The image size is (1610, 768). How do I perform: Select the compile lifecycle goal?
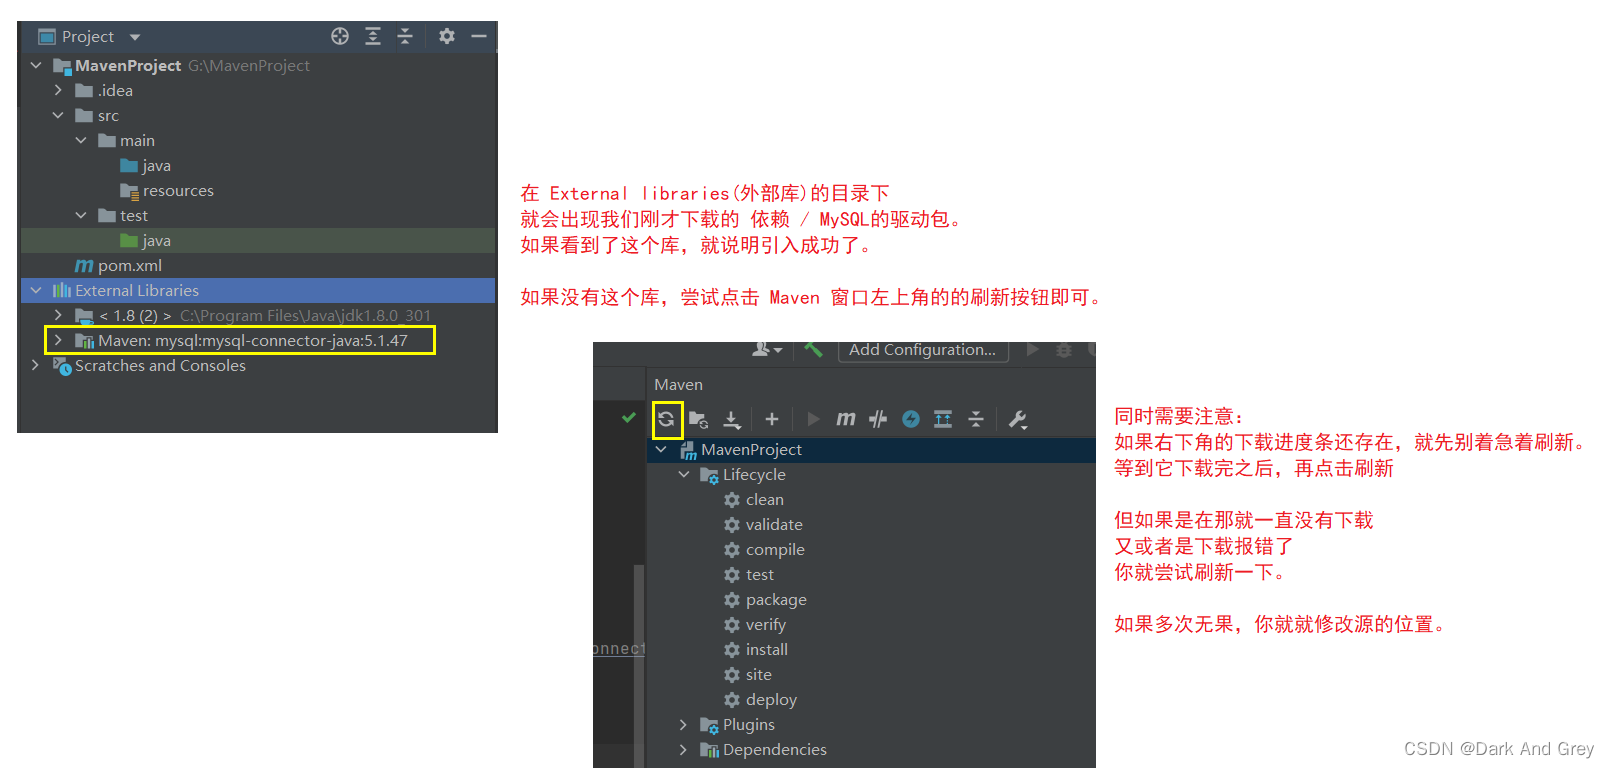click(x=764, y=549)
